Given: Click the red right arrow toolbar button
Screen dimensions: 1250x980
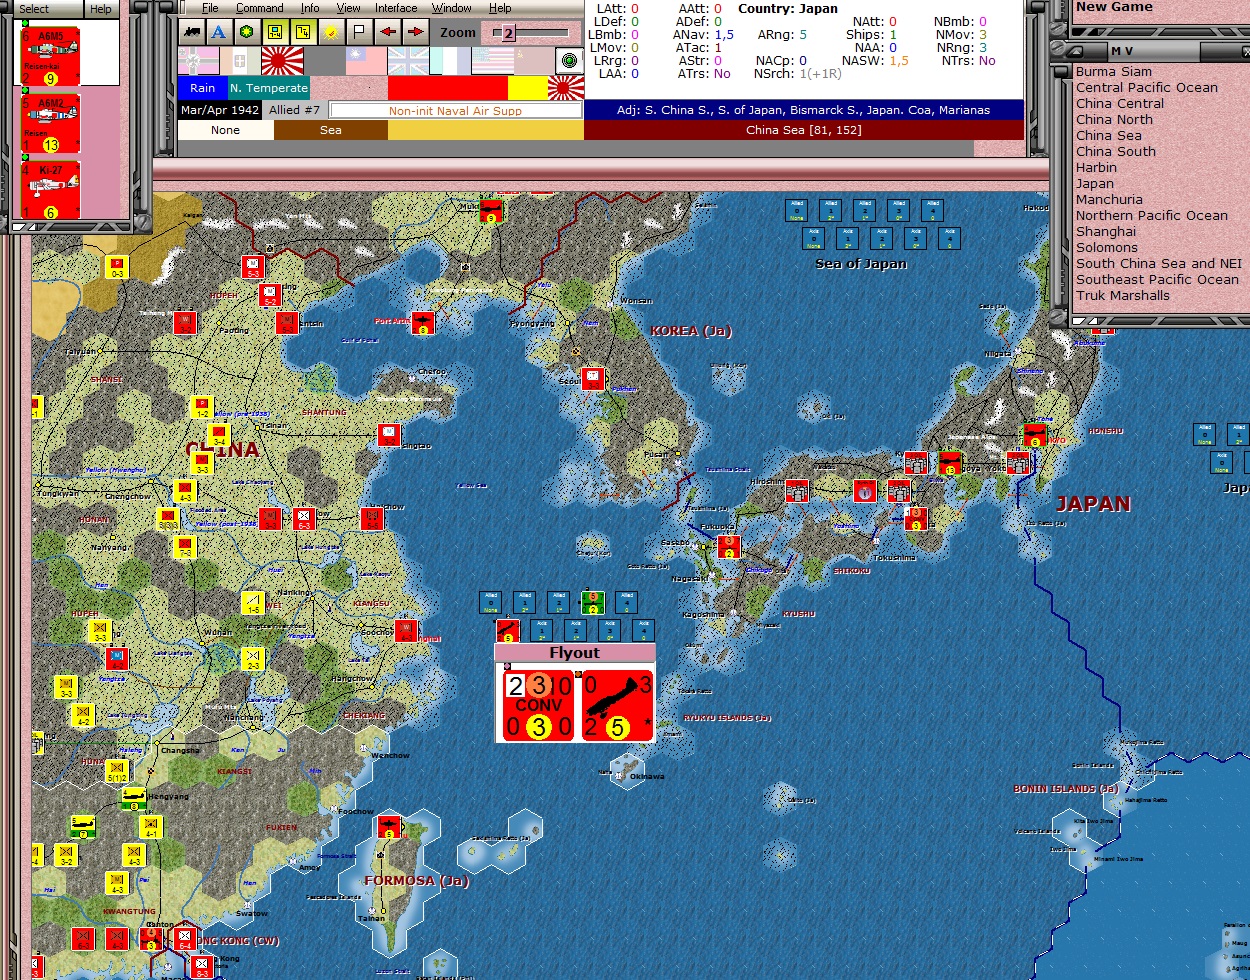Looking at the screenshot, I should [415, 32].
